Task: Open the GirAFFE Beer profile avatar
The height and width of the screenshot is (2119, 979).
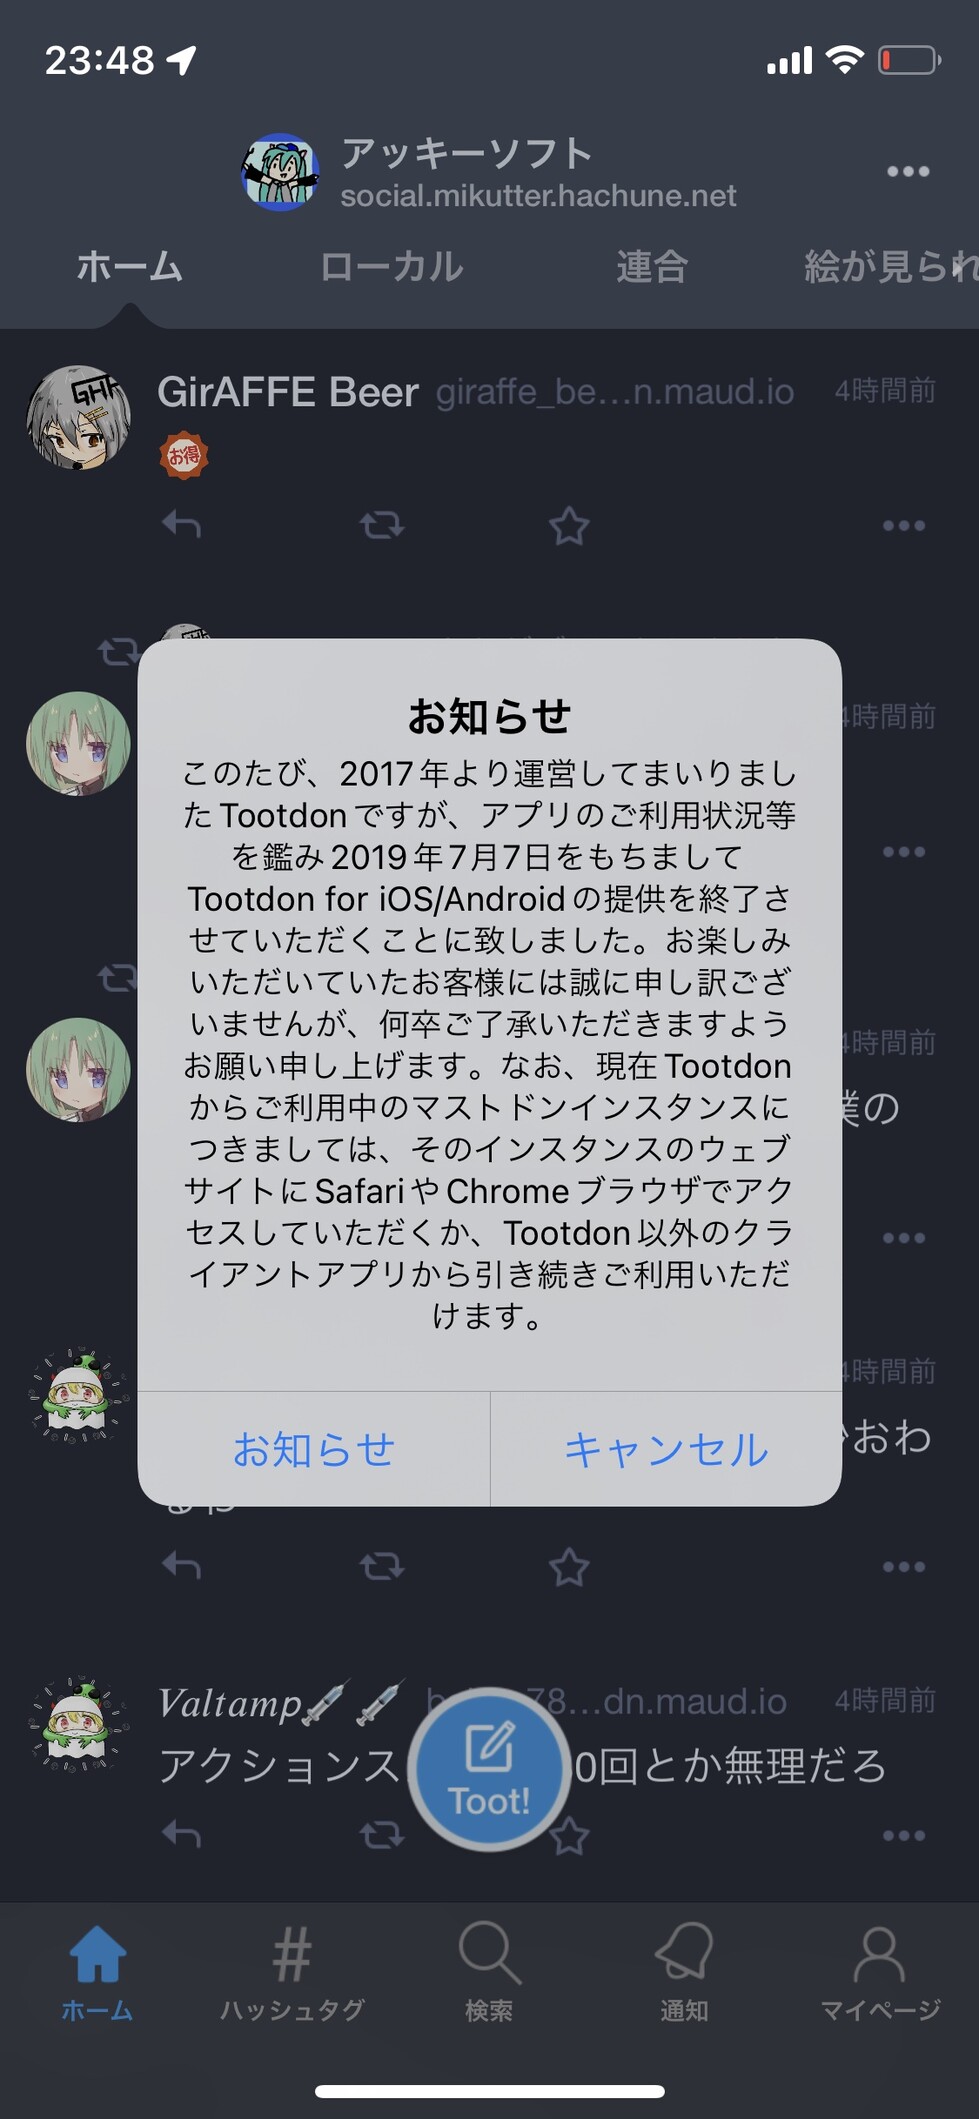Action: (78, 417)
